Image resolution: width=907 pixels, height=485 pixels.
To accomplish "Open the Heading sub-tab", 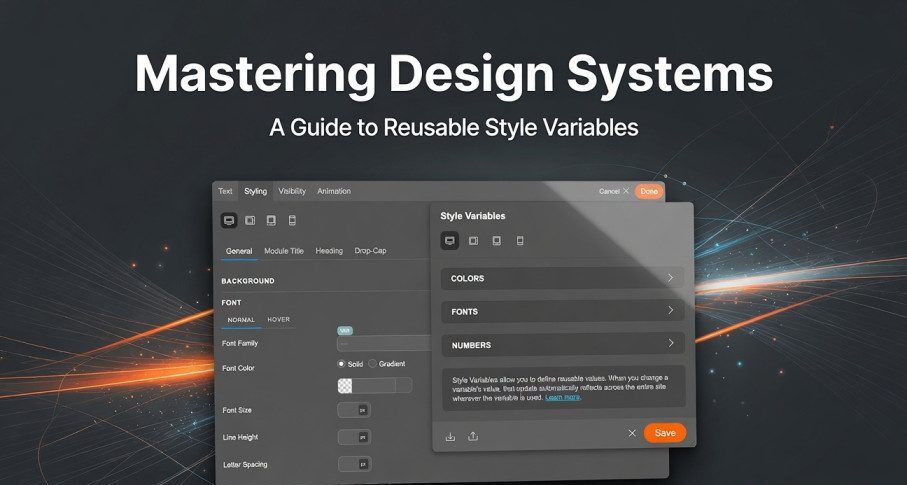I will click(329, 251).
